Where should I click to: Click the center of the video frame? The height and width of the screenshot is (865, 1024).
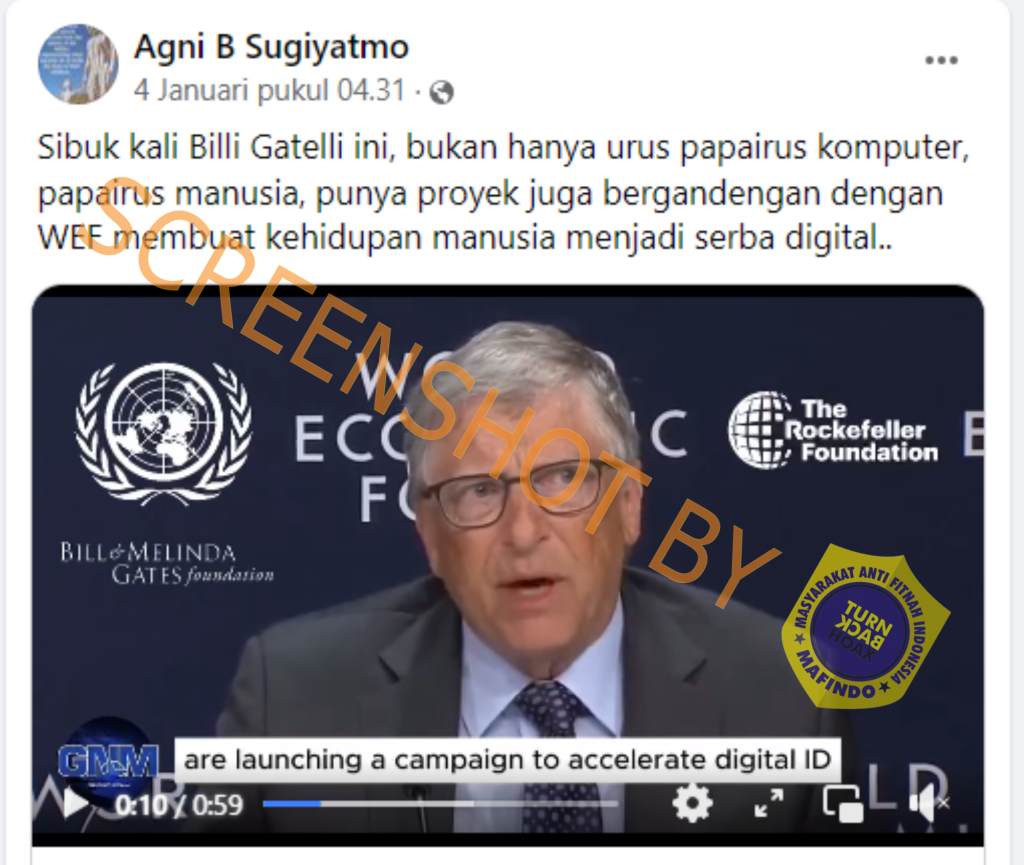[x=508, y=565]
